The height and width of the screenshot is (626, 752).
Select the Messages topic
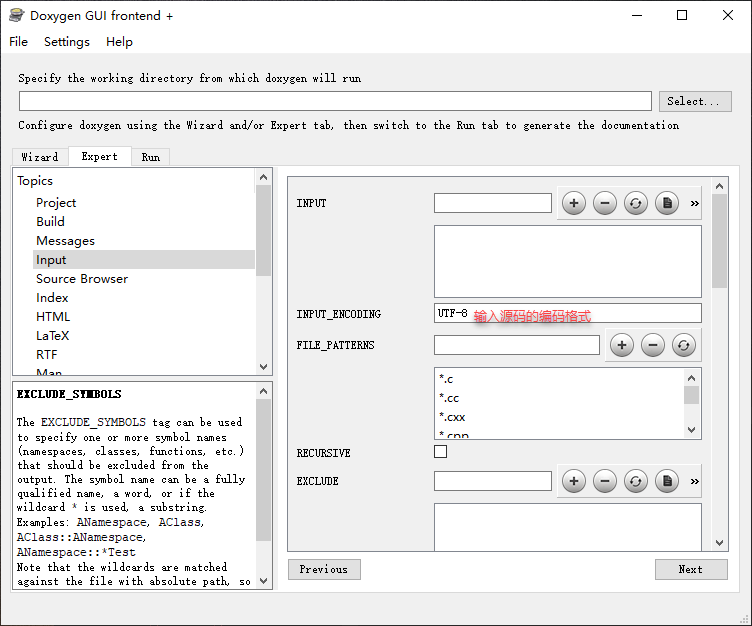pos(65,241)
